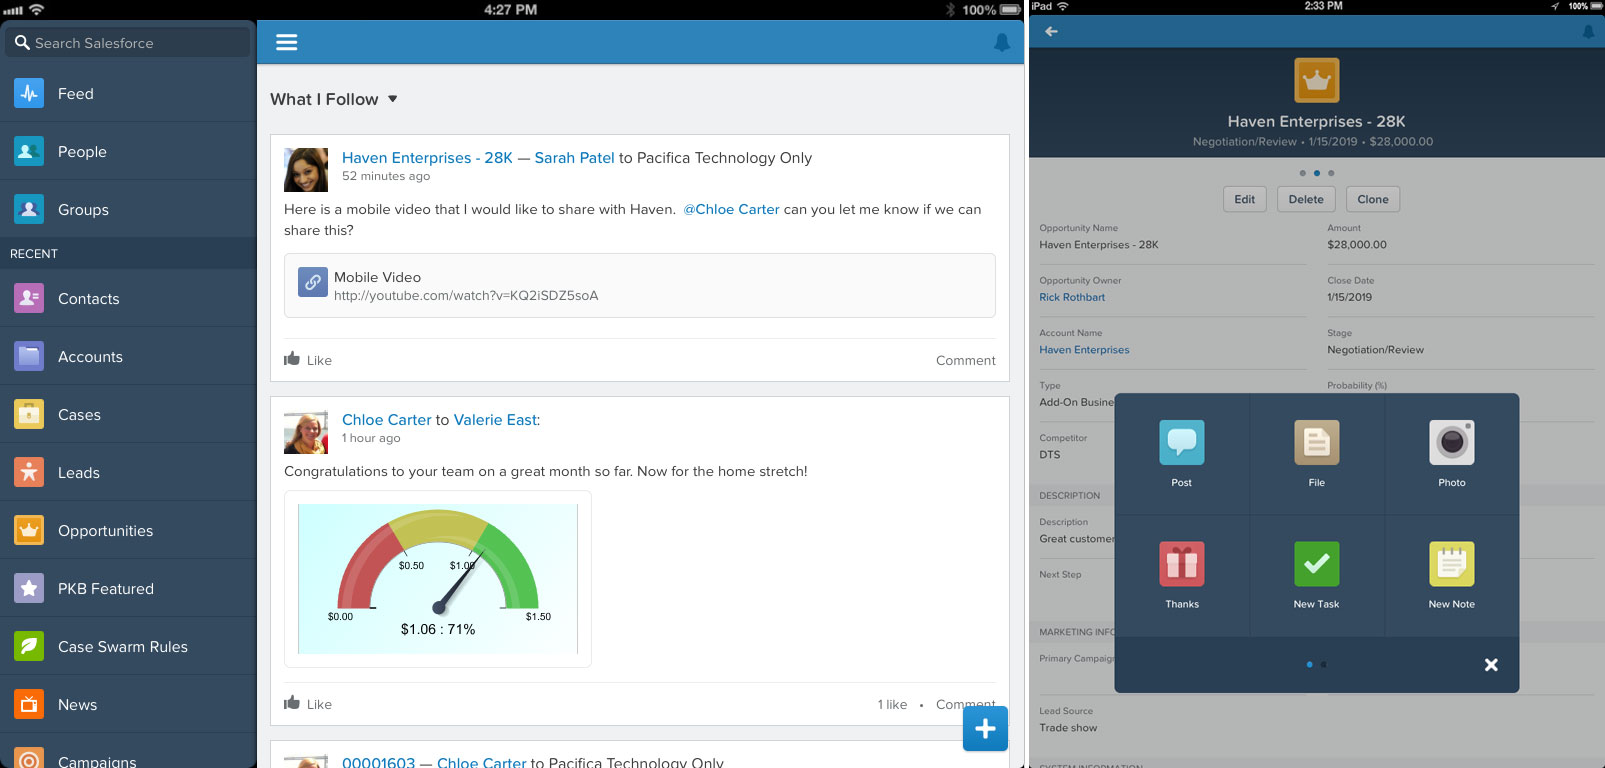Comment on Sarah Patel's post
The image size is (1605, 768).
(x=965, y=360)
